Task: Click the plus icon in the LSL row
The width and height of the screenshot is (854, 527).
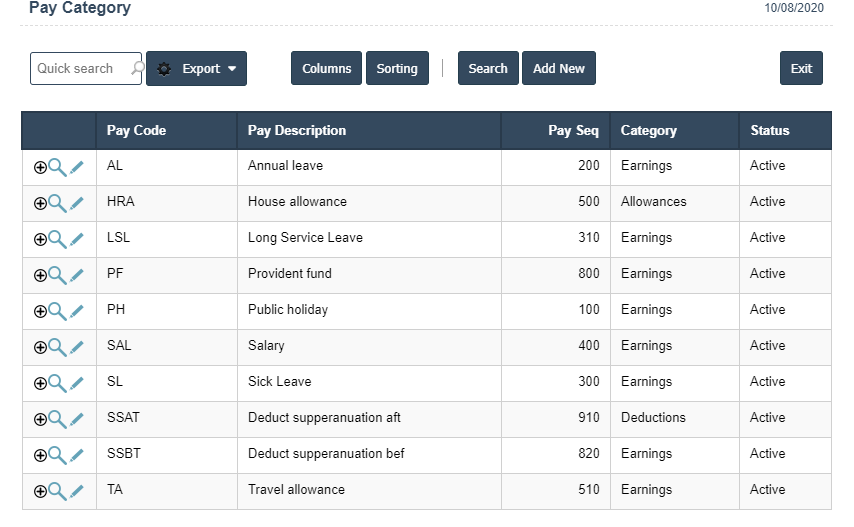Action: pos(40,240)
